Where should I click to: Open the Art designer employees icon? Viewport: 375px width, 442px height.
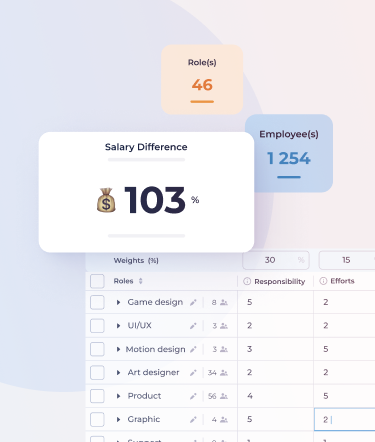[x=224, y=373]
